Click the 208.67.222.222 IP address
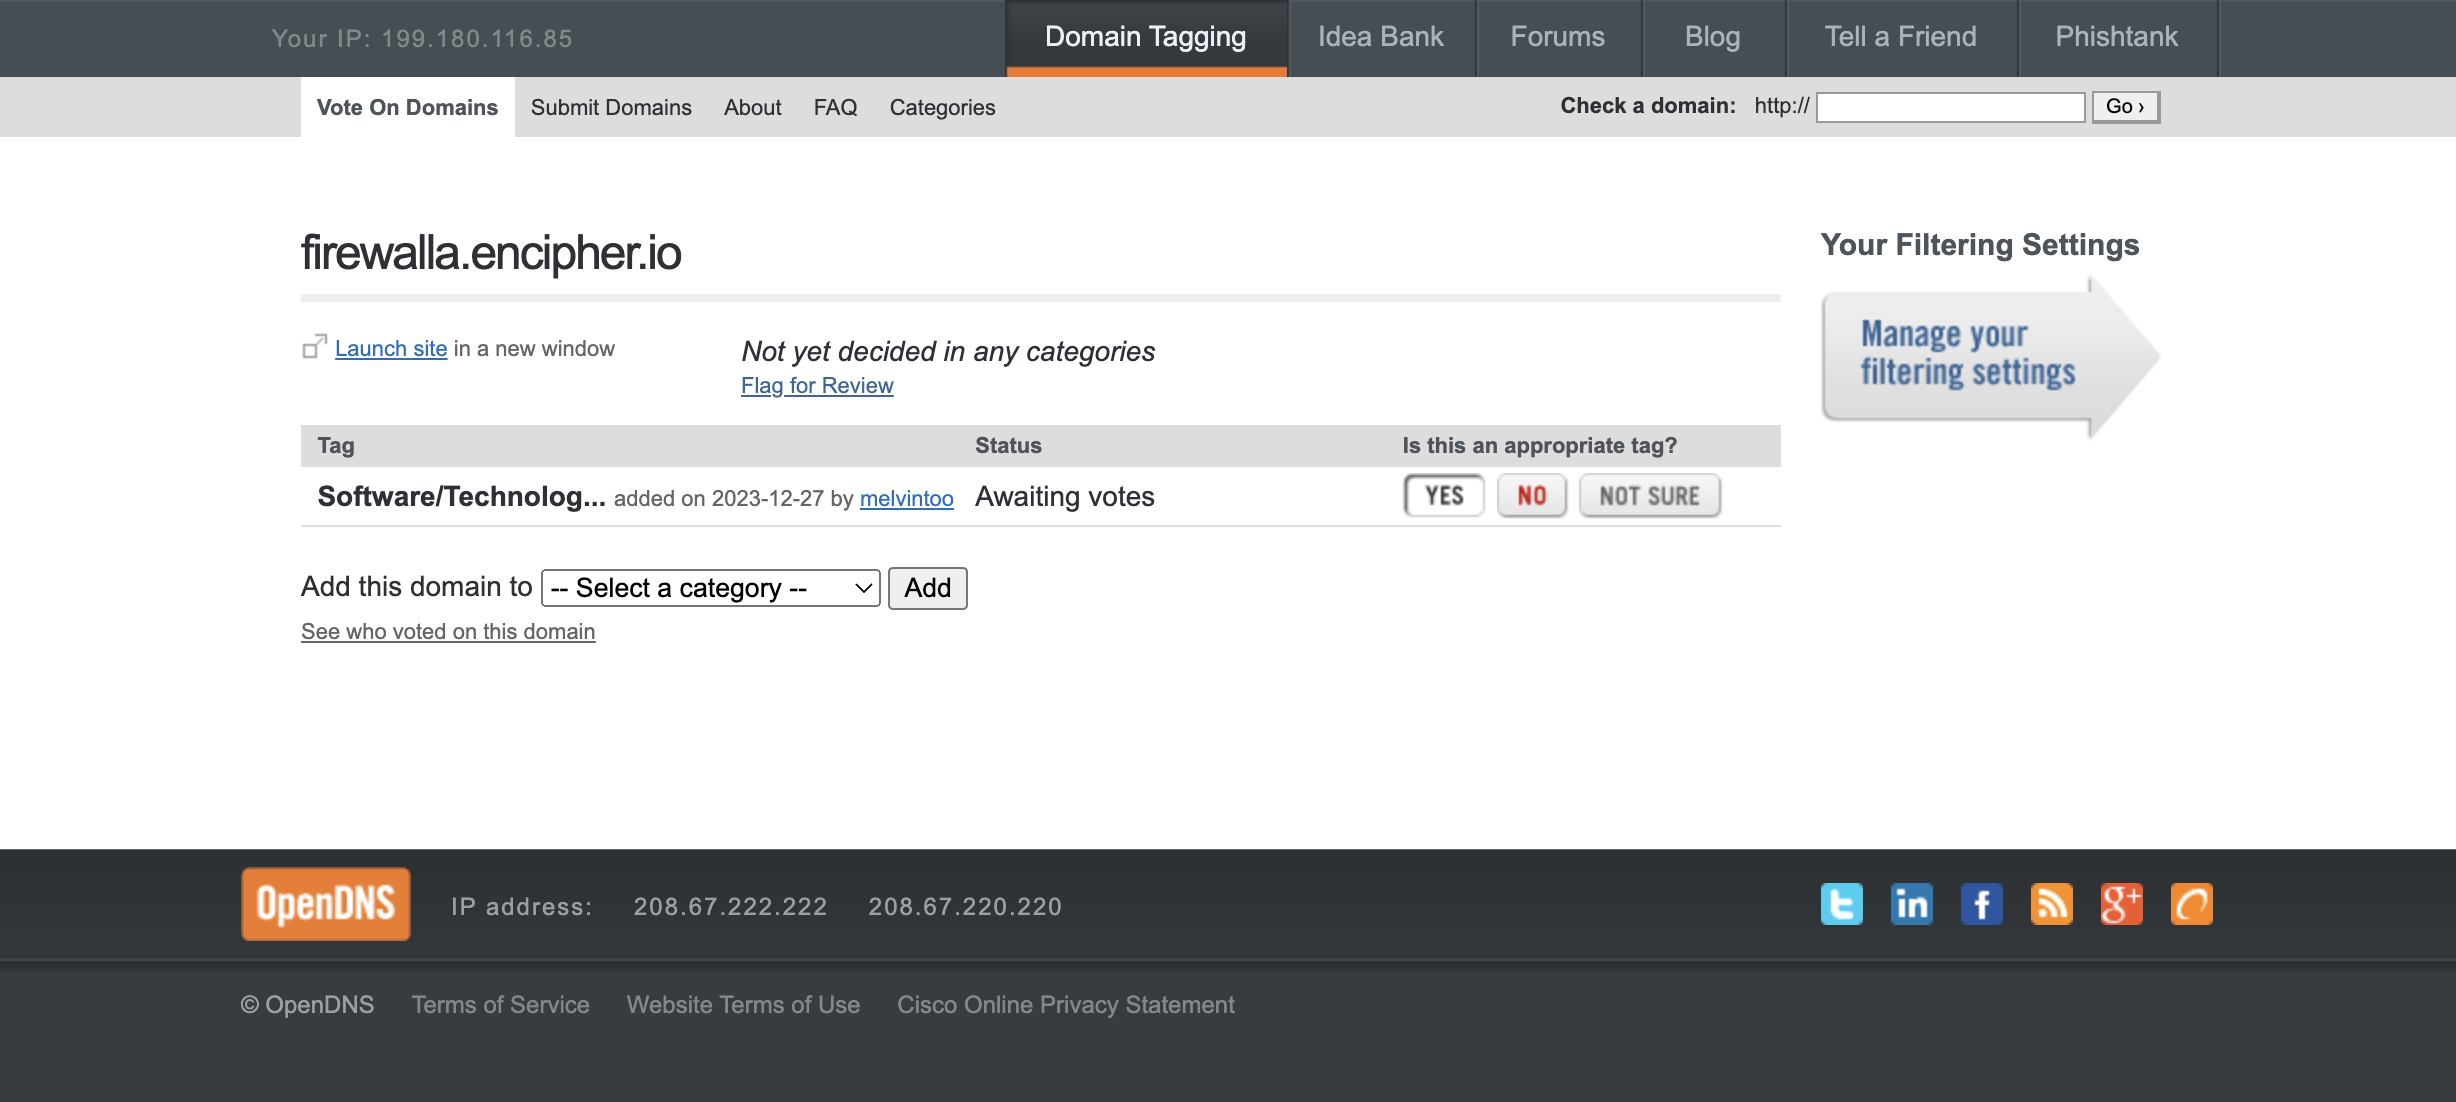Image resolution: width=2456 pixels, height=1102 pixels. (730, 907)
